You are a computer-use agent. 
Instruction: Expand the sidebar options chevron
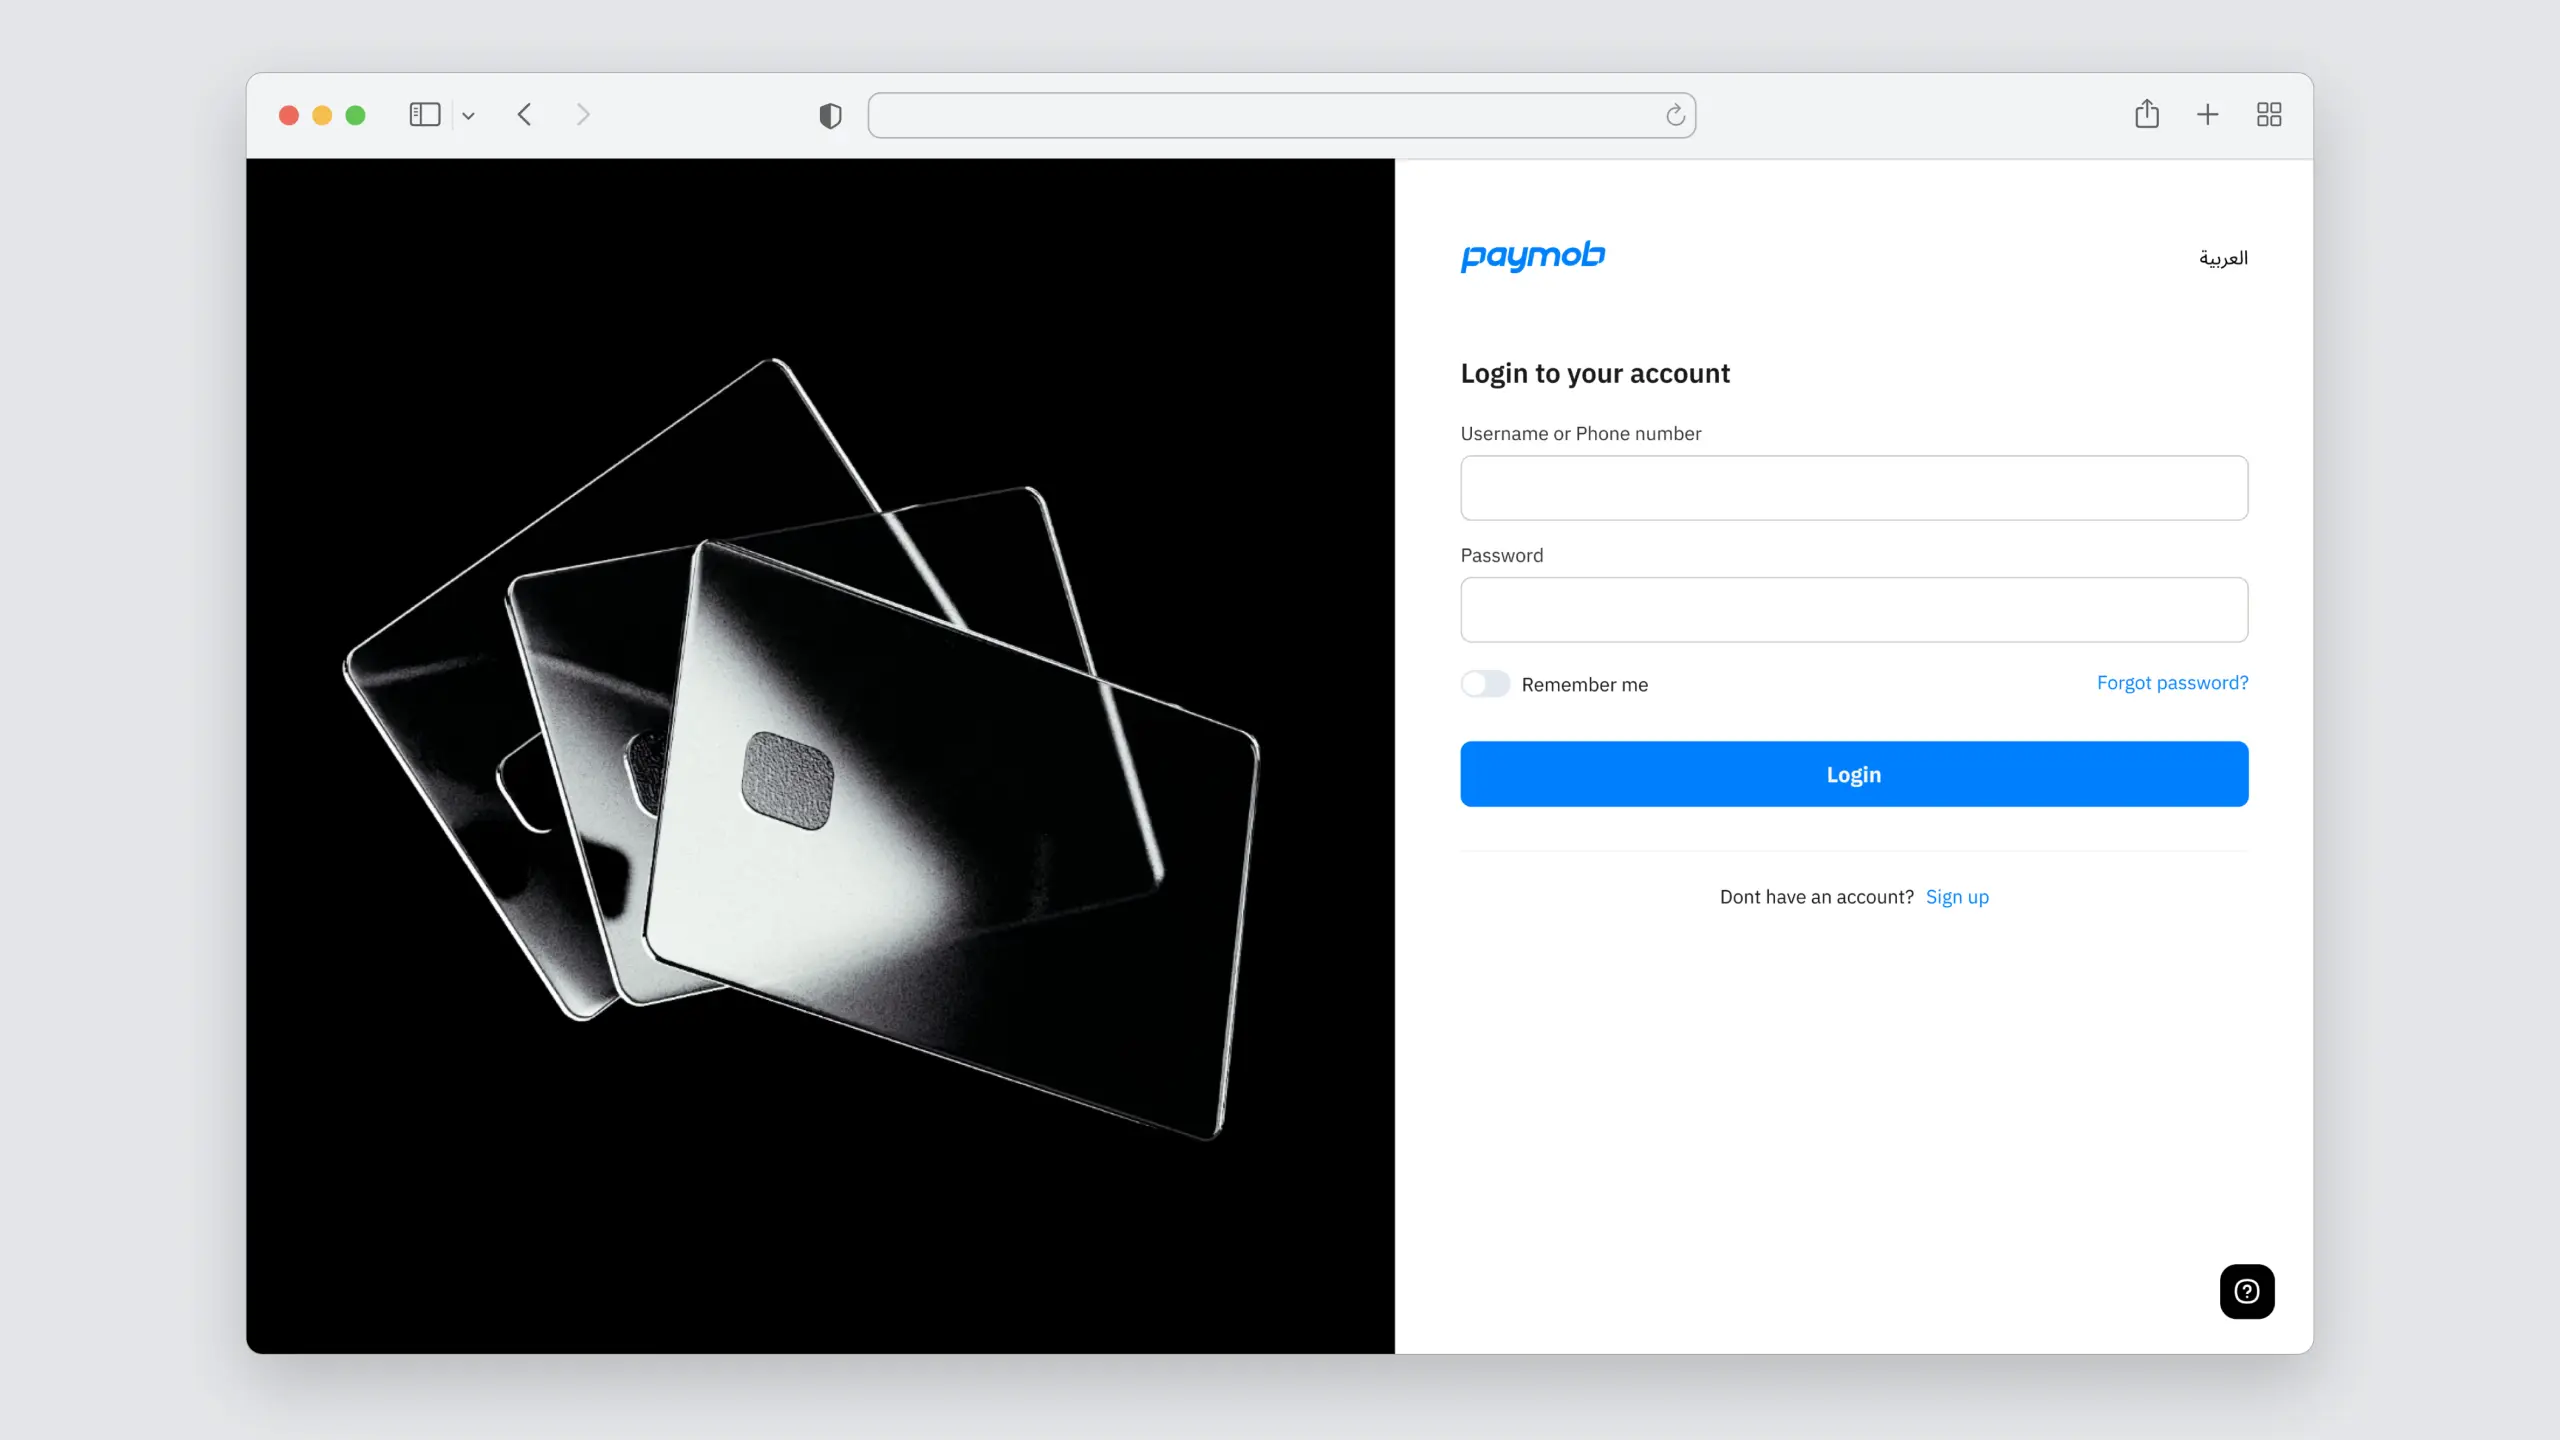468,116
